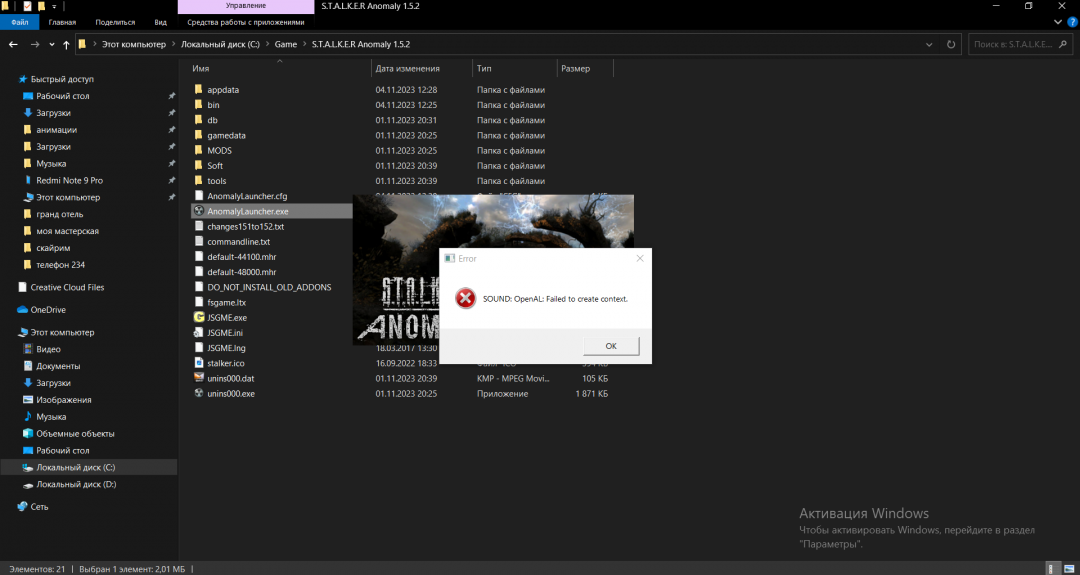The height and width of the screenshot is (575, 1080).
Task: Select the fsgame.ltx file
Action: (x=226, y=302)
